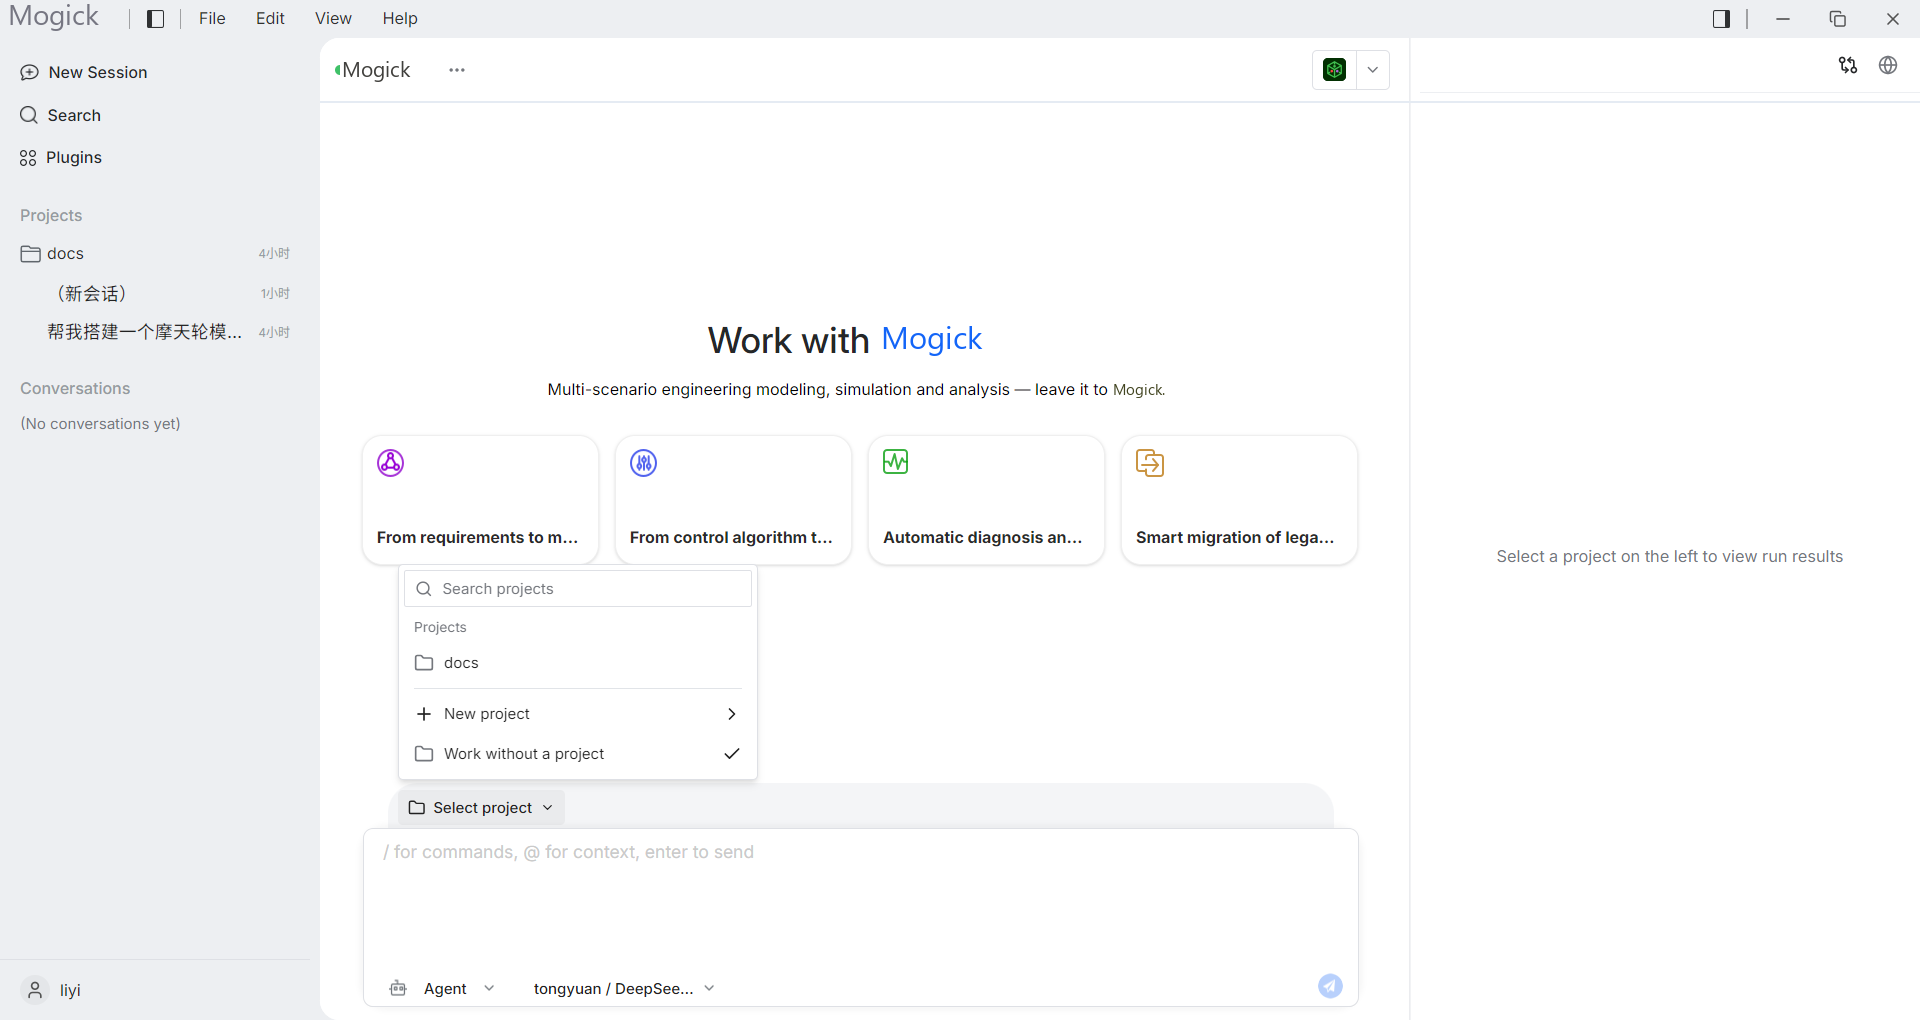Open the branch compare icon in right panel

pos(1848,65)
